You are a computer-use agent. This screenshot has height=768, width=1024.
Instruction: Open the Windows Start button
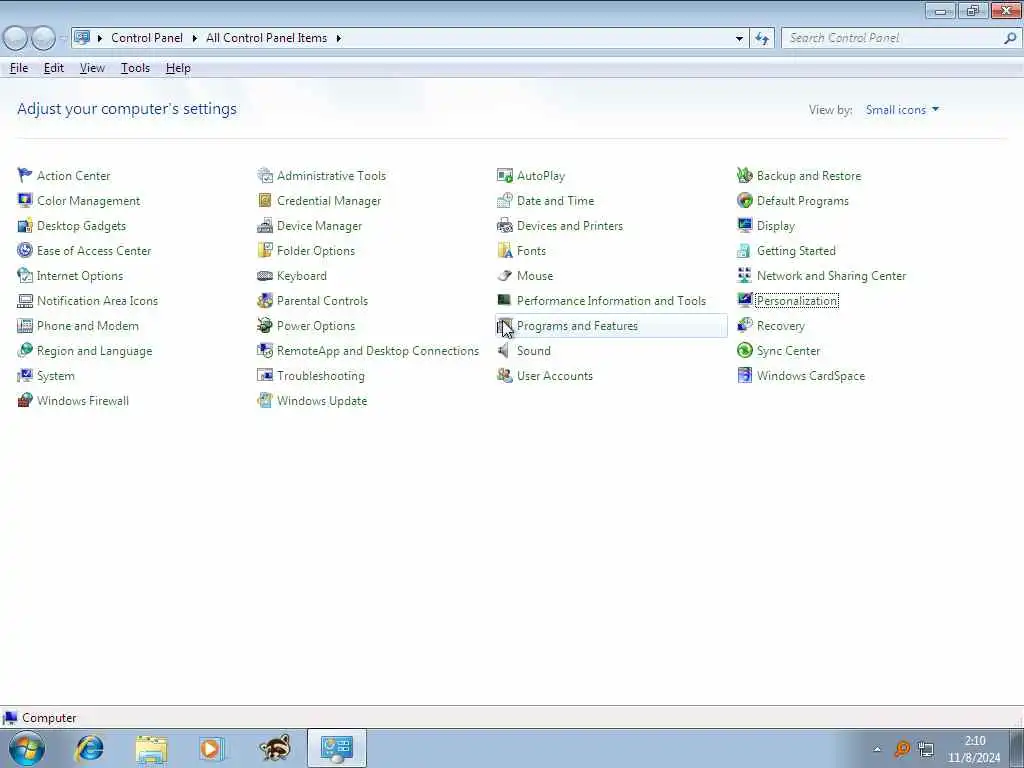(27, 748)
